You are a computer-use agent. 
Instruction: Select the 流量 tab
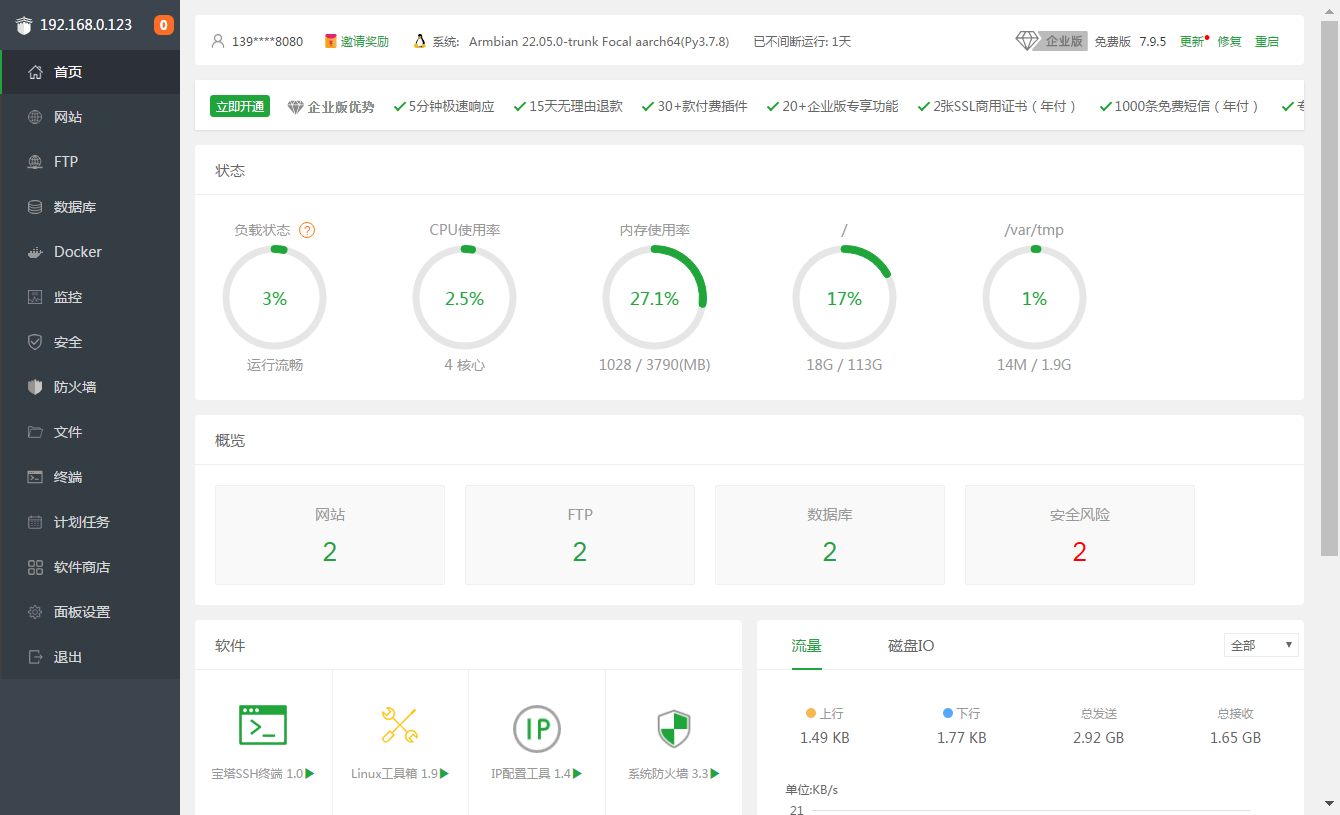tap(806, 646)
